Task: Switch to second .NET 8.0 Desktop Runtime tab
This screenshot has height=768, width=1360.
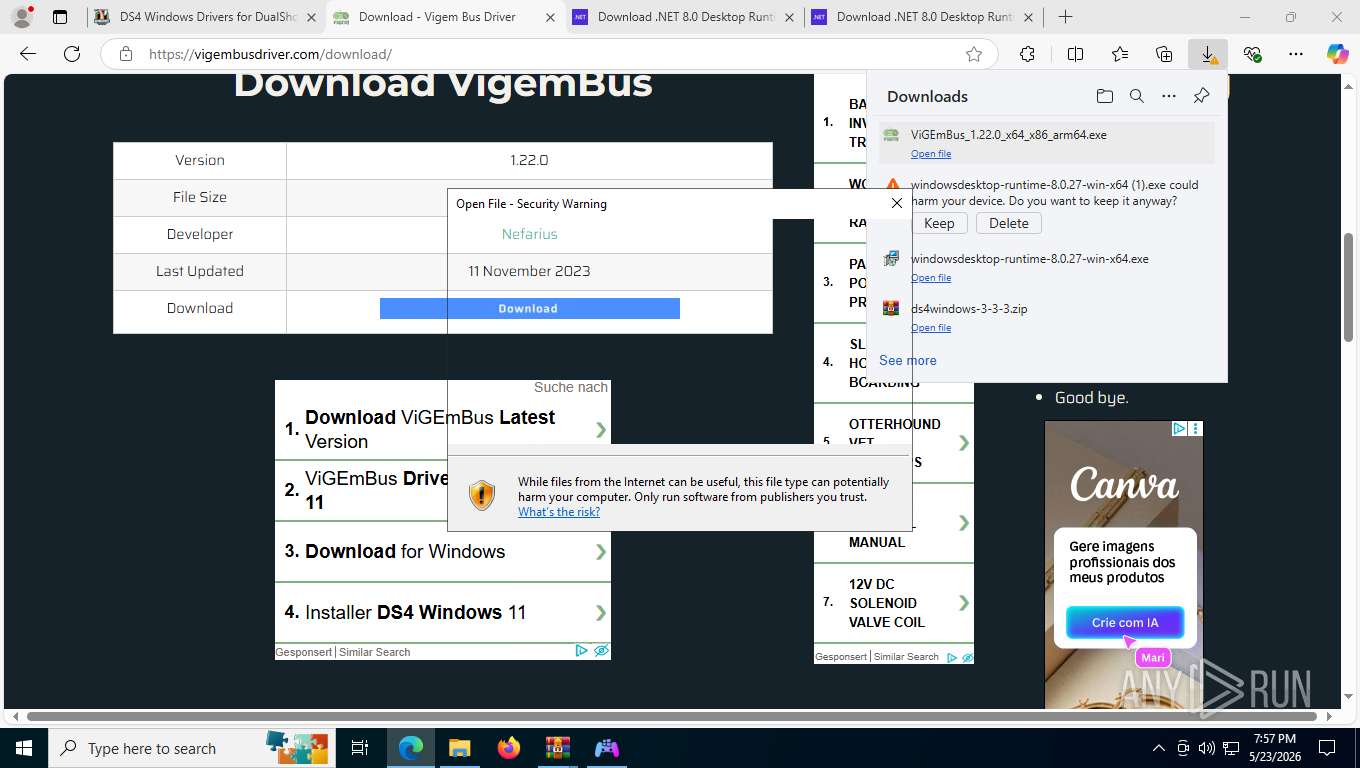Action: [x=923, y=17]
